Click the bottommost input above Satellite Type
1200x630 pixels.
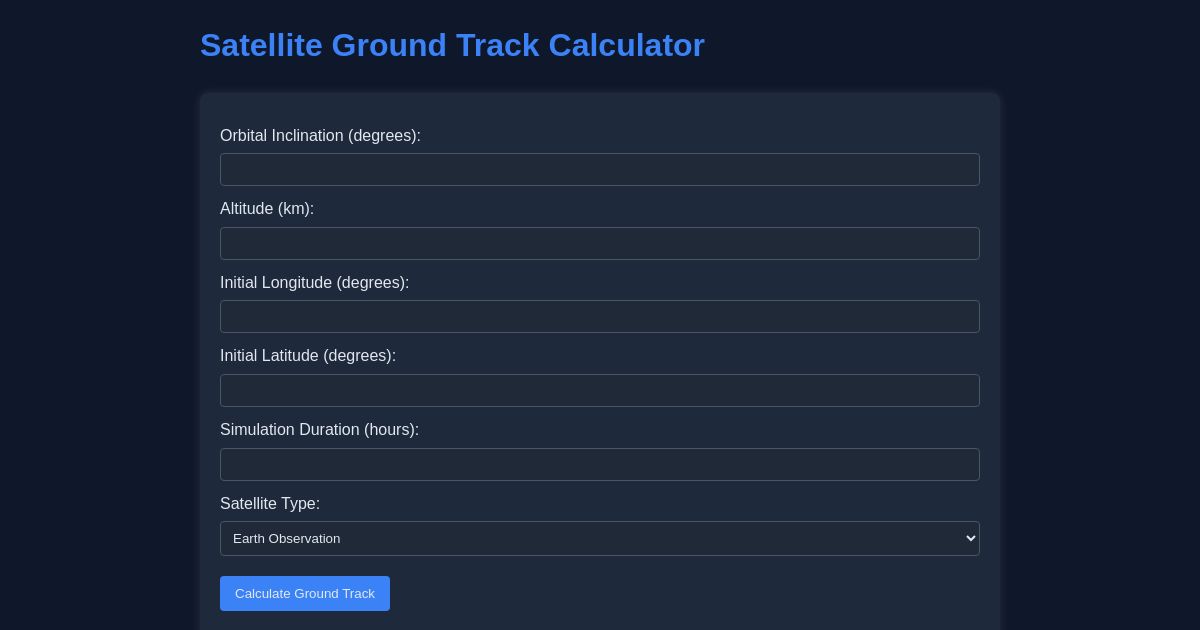tap(600, 464)
